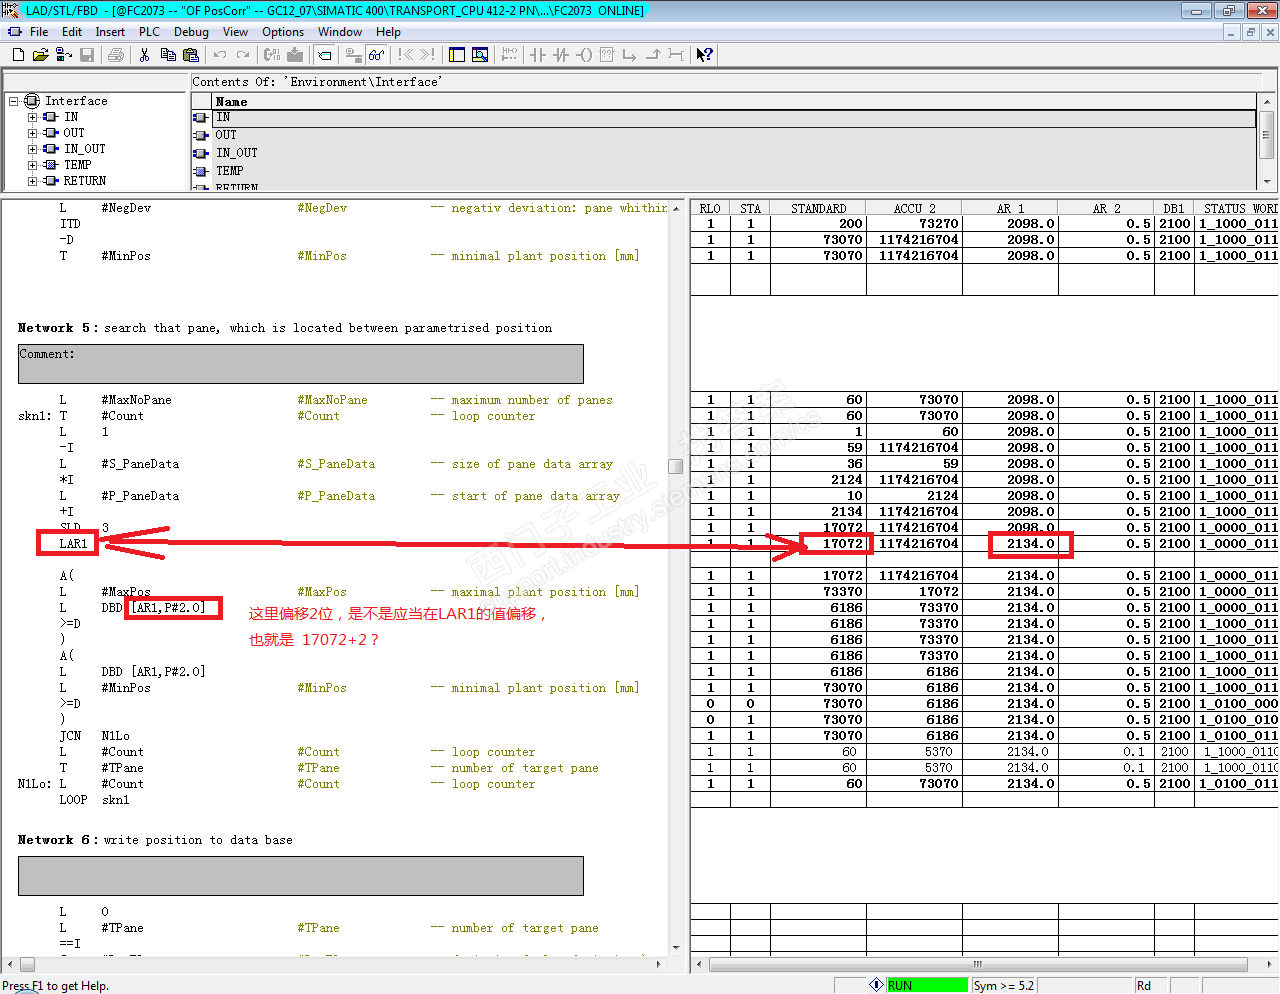Create a new block with the New icon
The height and width of the screenshot is (994, 1280).
pos(18,55)
